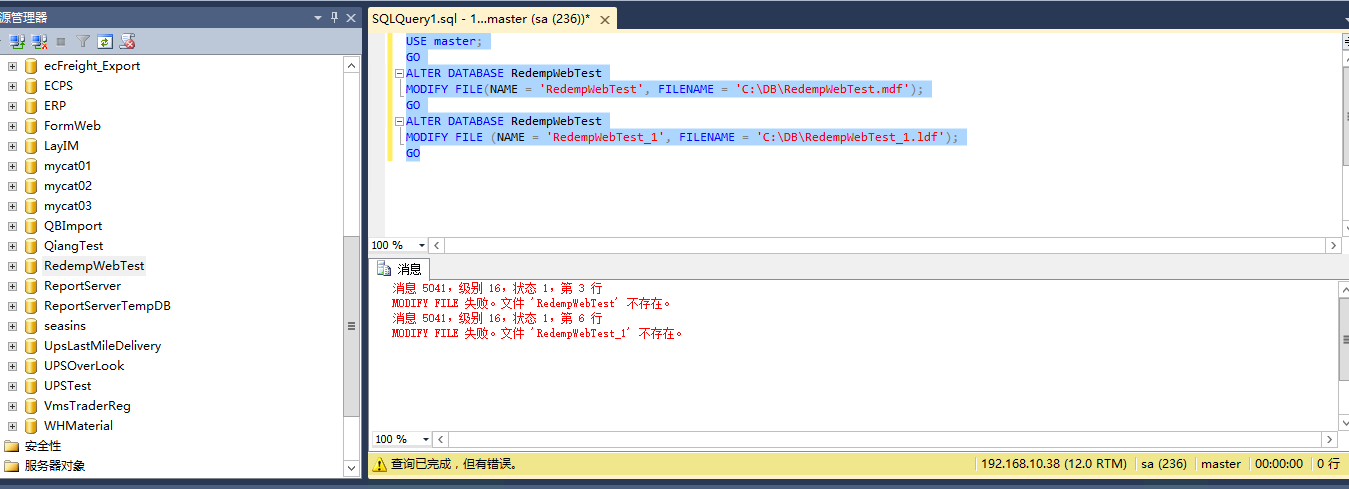This screenshot has width=1349, height=489.
Task: Expand the ERP database node
Action: pos(12,106)
